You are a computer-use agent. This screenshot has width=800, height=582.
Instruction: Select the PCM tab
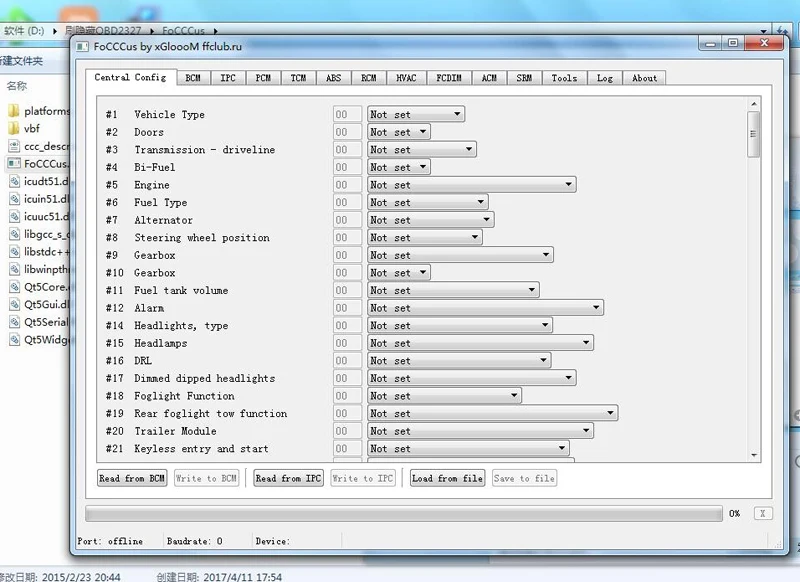[263, 78]
